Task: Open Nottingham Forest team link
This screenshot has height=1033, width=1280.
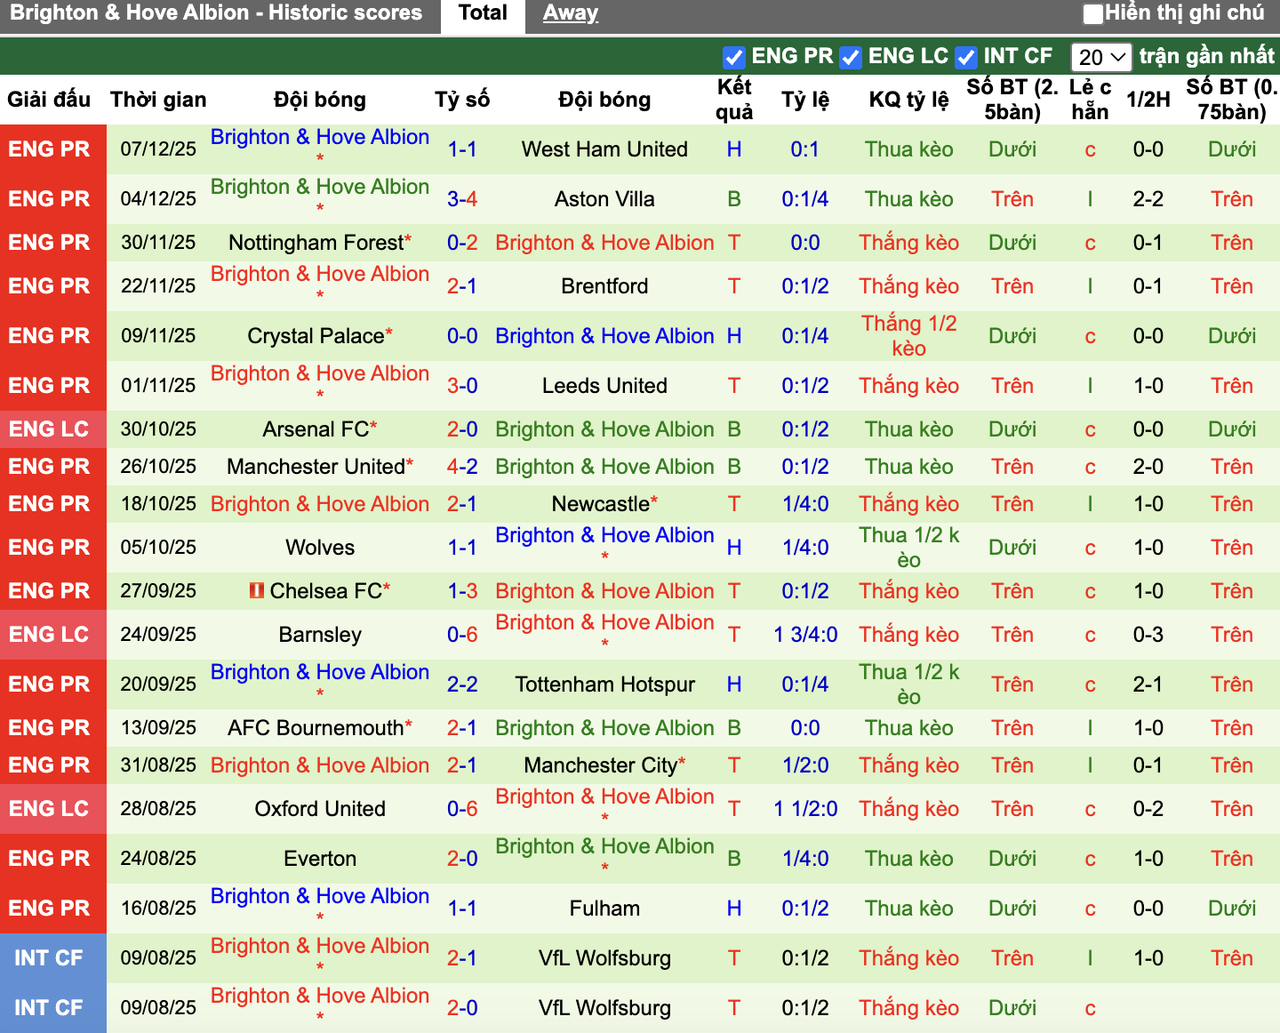Action: pos(316,242)
